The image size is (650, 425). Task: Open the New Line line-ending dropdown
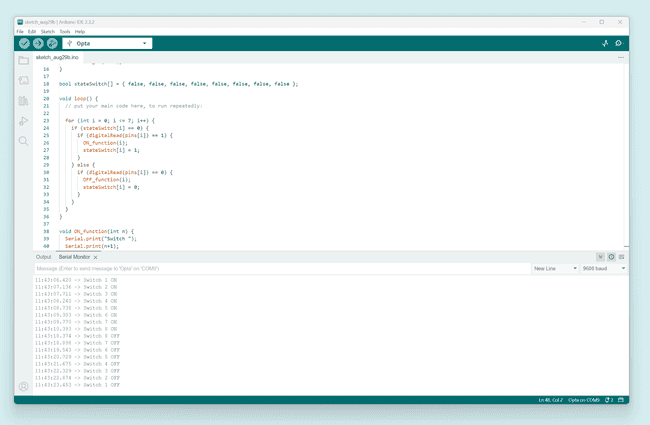pos(555,269)
